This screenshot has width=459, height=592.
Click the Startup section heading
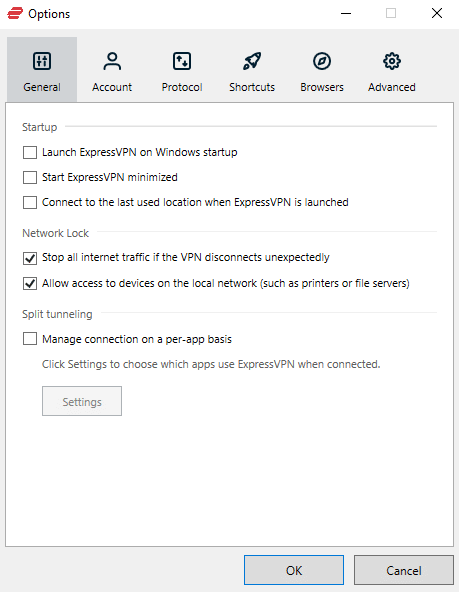(x=40, y=127)
